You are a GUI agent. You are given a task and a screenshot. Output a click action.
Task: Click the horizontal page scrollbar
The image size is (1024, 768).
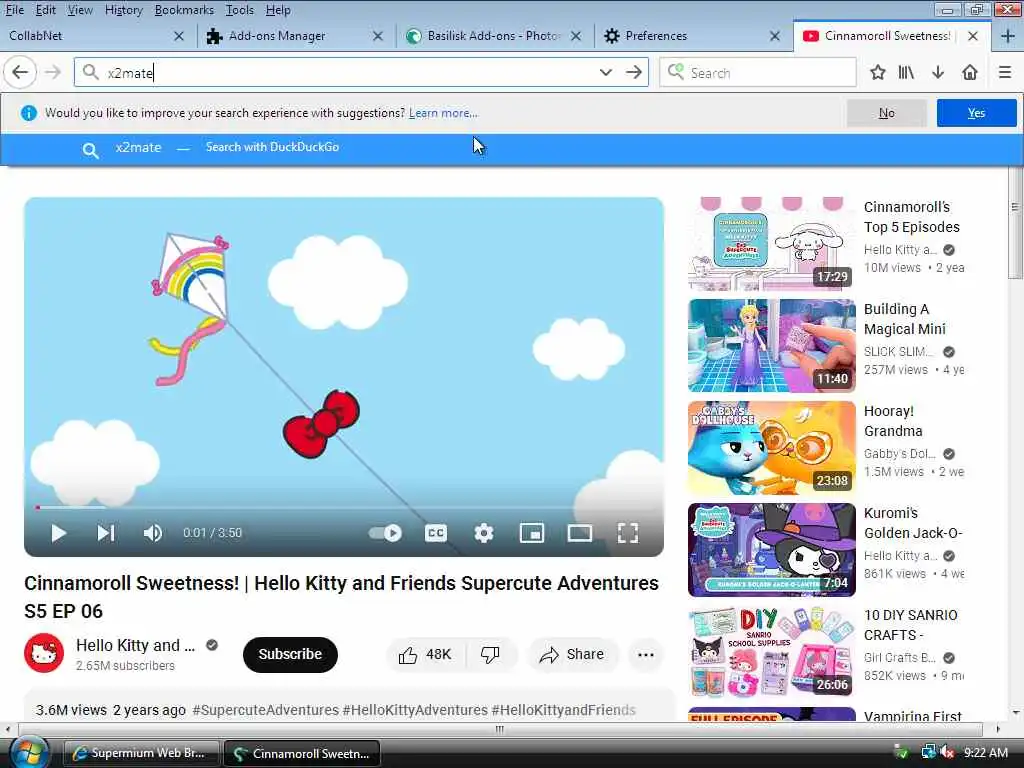tap(500, 729)
